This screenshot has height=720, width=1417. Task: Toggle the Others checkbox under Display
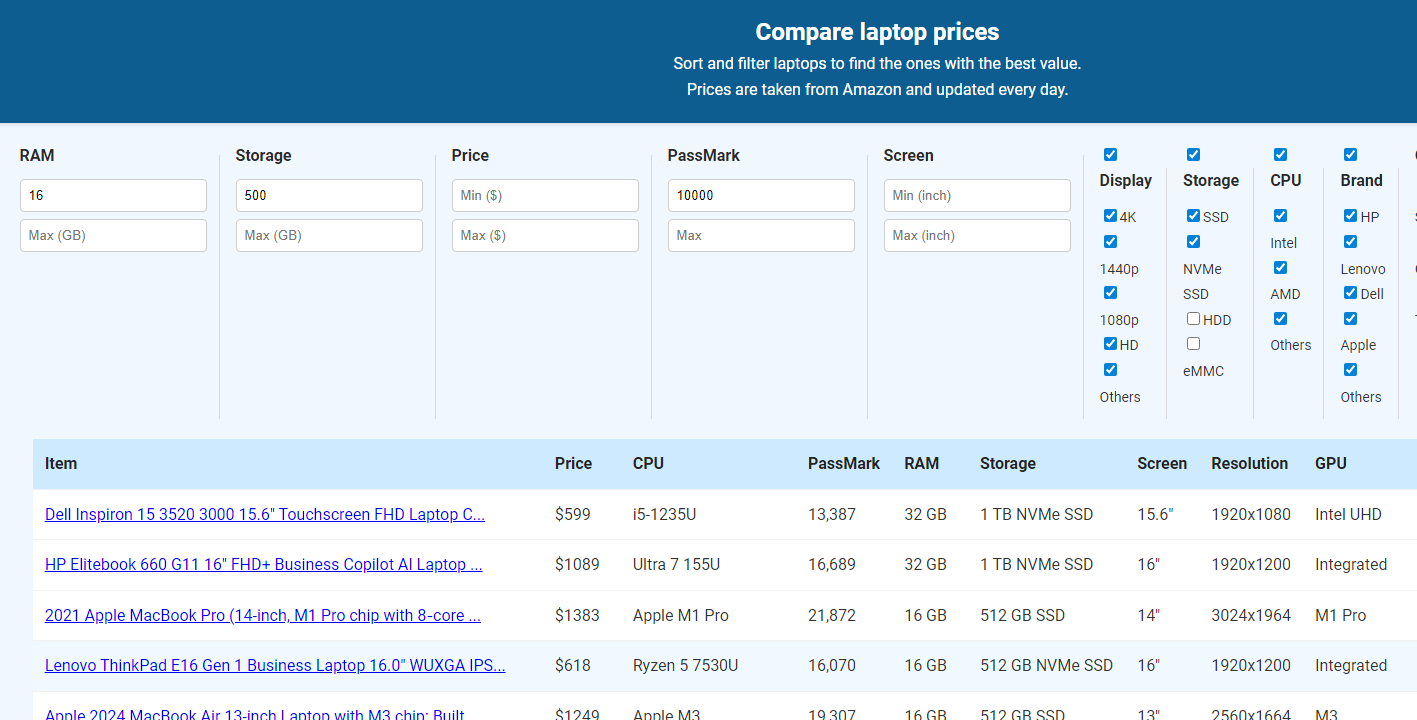(1110, 369)
